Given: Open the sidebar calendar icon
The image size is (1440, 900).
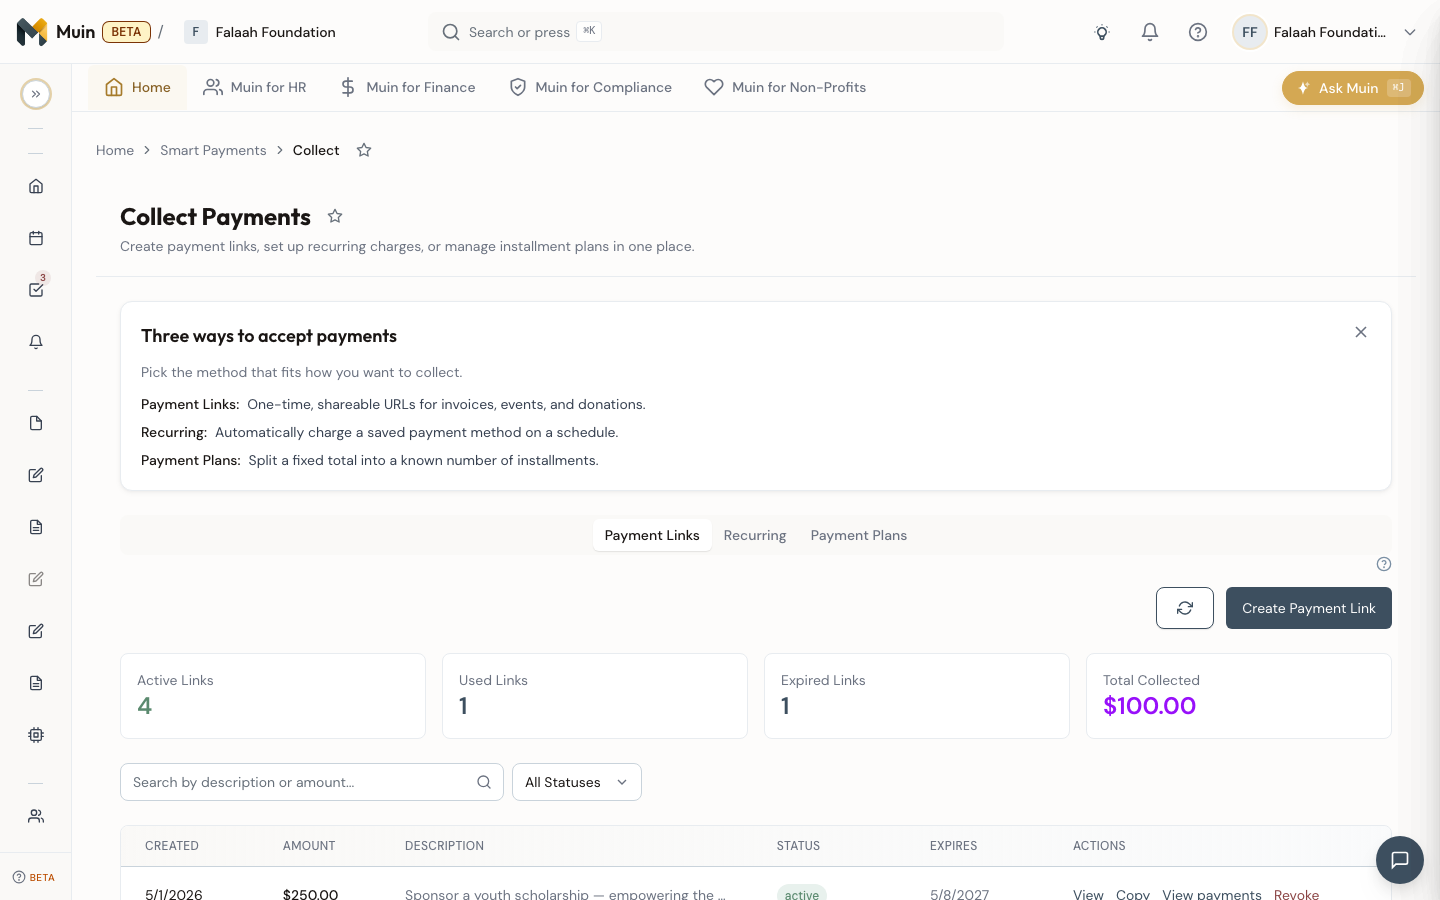Looking at the screenshot, I should click(36, 238).
